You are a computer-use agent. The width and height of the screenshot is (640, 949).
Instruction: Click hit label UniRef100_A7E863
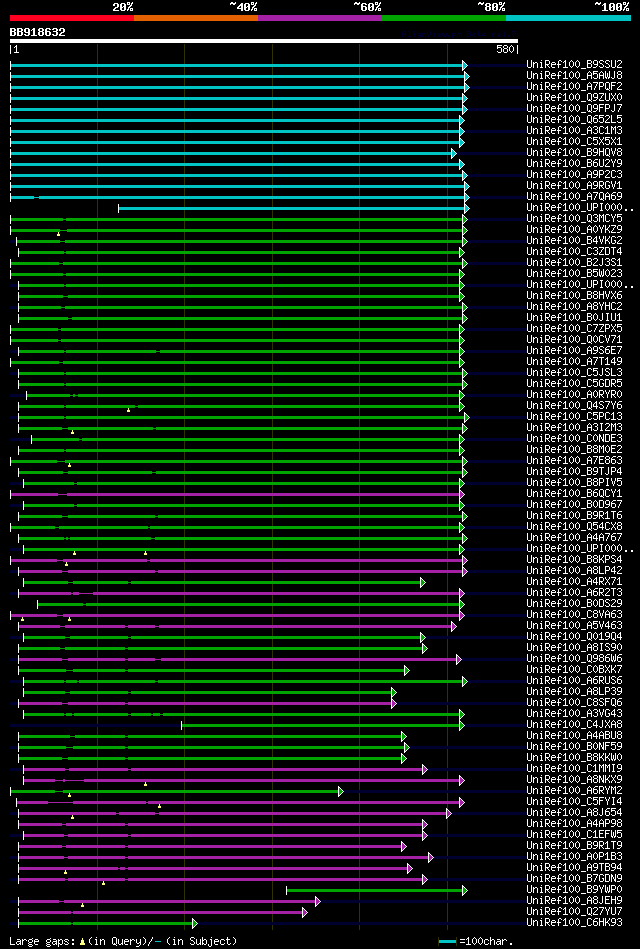click(574, 461)
